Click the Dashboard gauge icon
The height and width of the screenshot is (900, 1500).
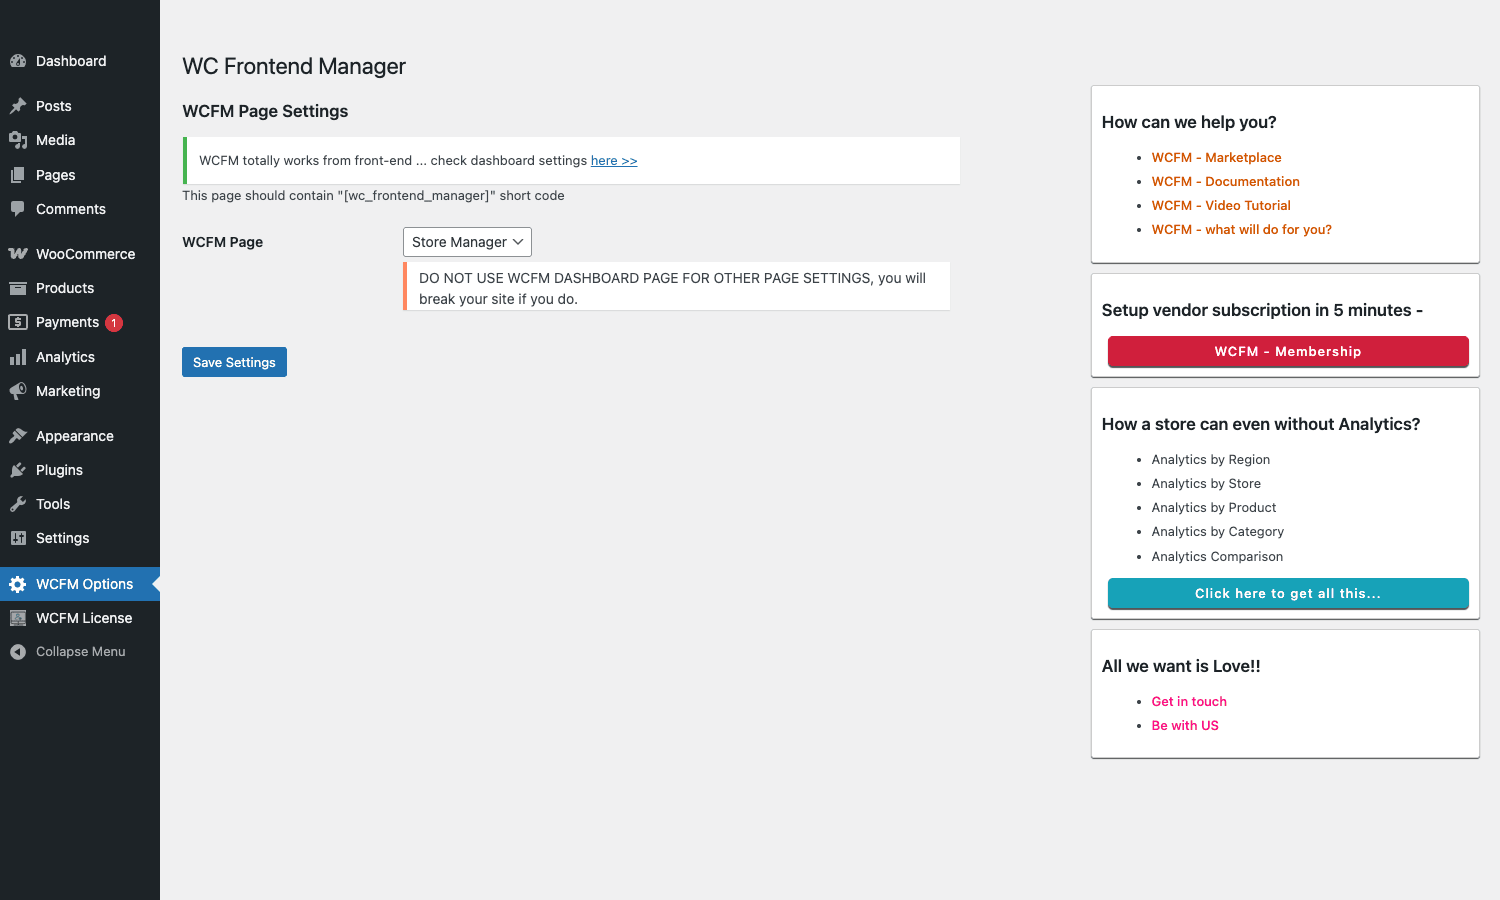(x=18, y=61)
